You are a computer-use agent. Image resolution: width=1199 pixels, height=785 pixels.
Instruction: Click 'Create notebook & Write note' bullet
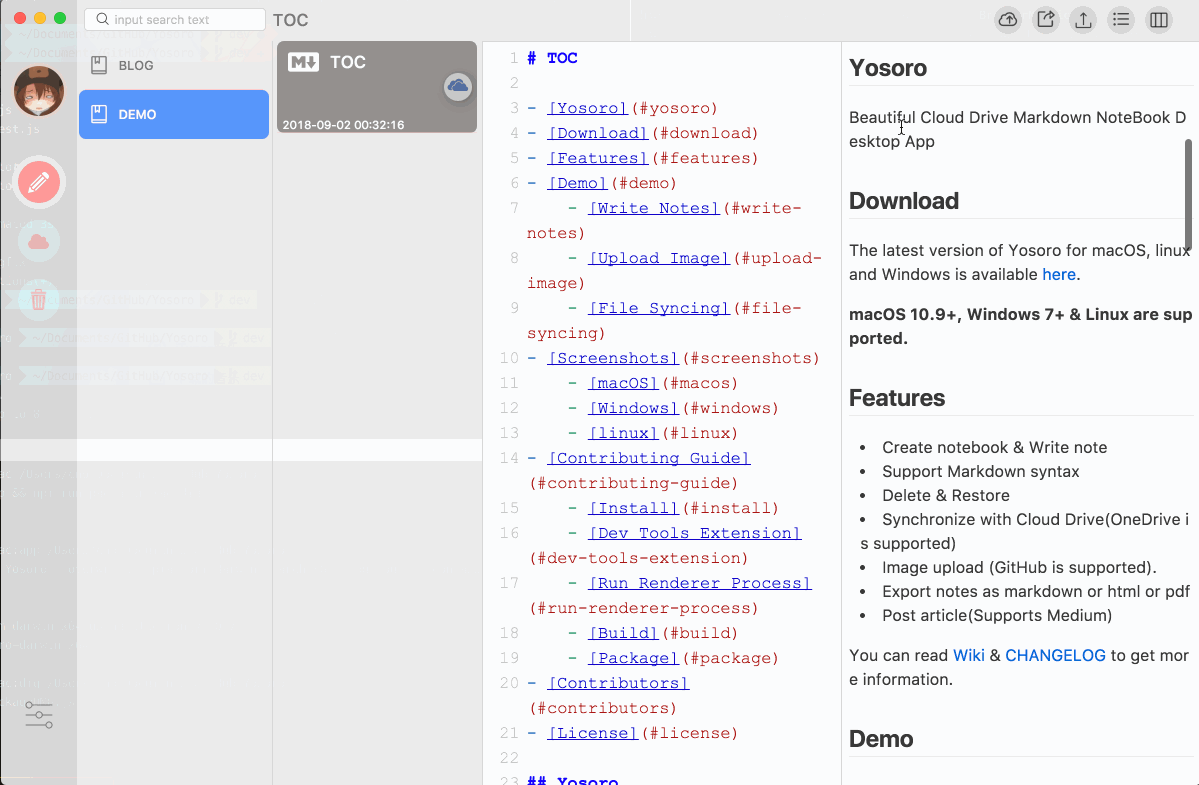click(994, 447)
